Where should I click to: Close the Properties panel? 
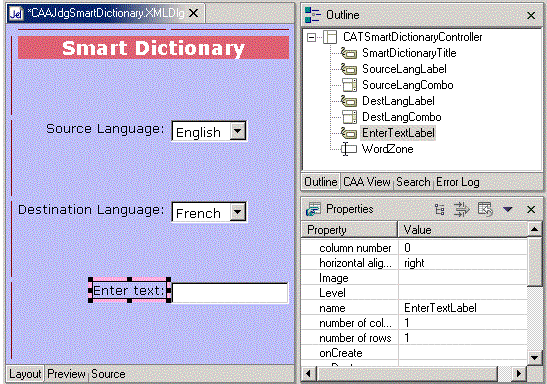coord(531,209)
